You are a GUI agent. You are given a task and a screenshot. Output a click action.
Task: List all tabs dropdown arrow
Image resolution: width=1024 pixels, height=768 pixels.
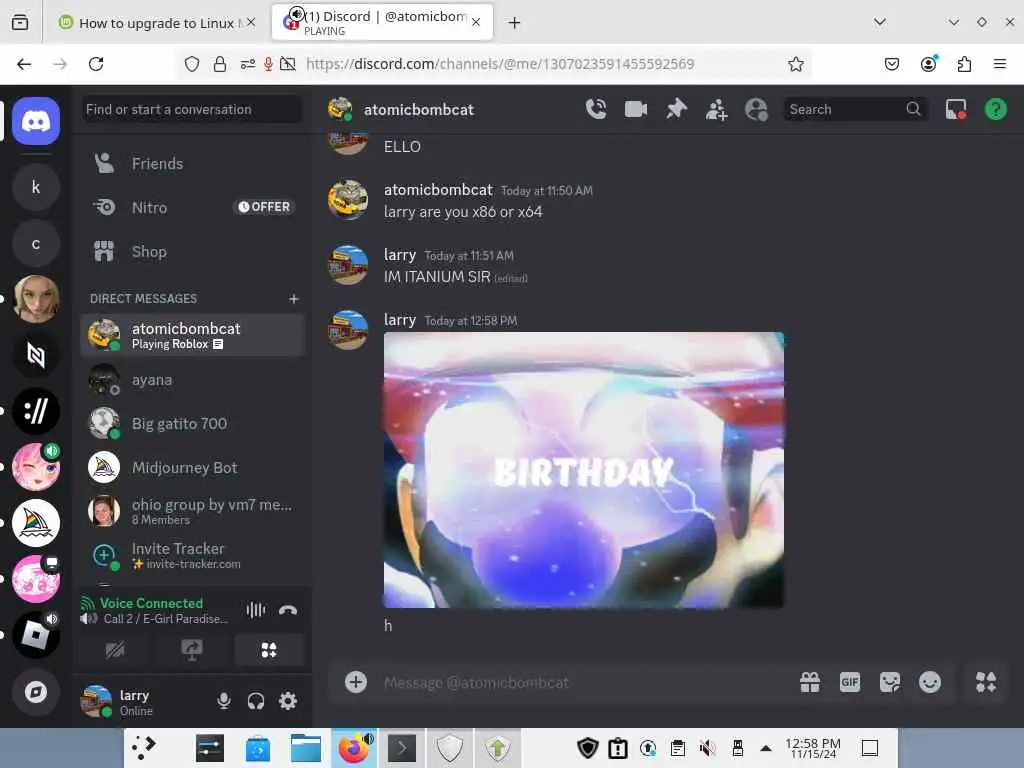coord(880,22)
